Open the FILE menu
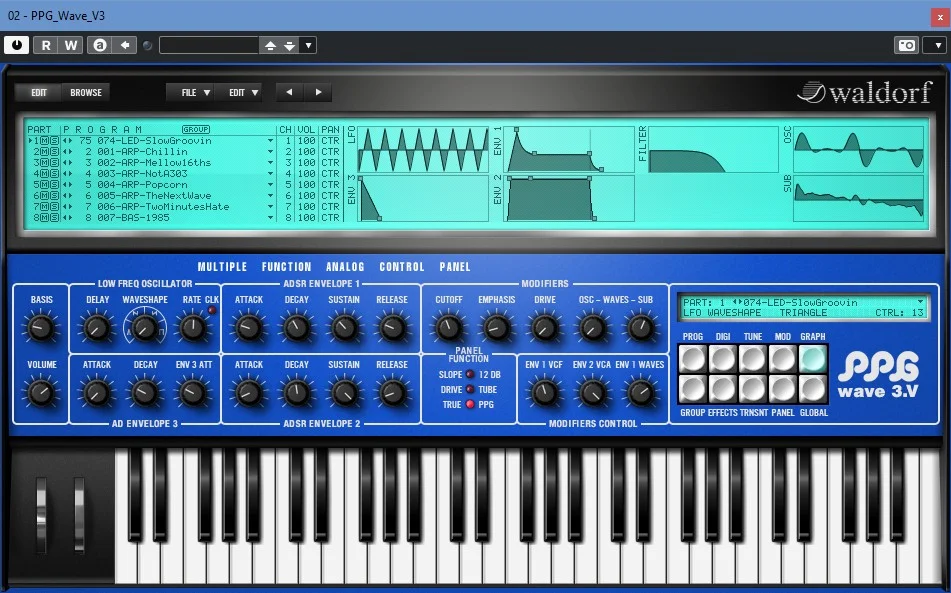The image size is (951, 593). [190, 92]
